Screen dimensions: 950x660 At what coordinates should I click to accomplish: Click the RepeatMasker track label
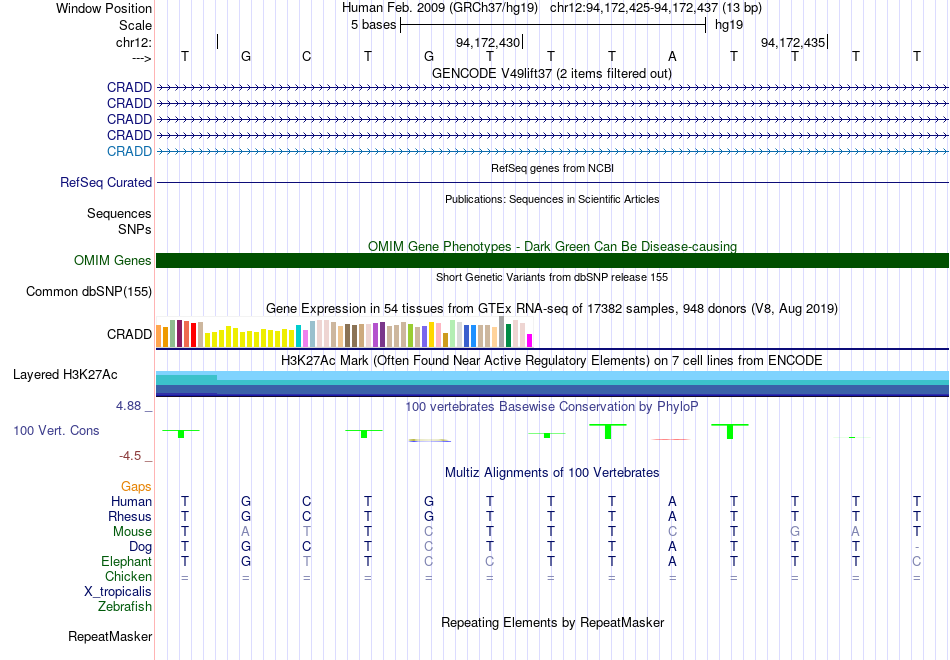point(110,636)
